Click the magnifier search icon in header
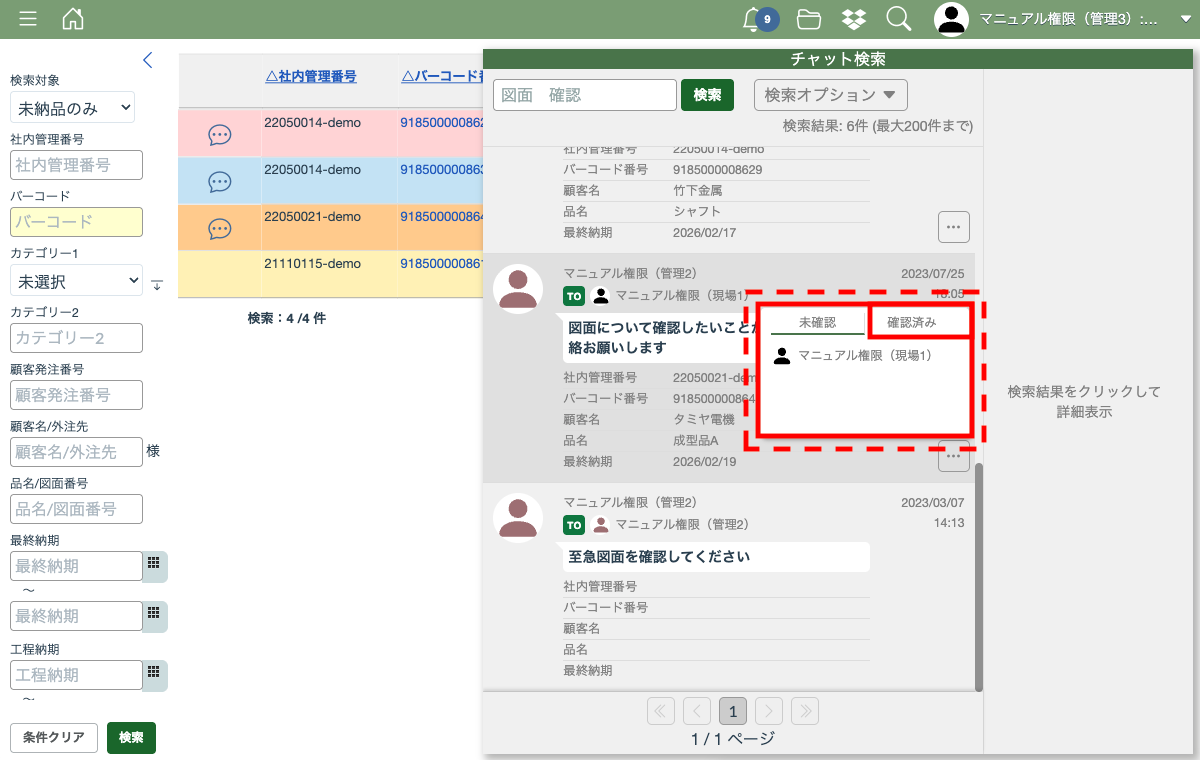This screenshot has height=760, width=1200. tap(898, 19)
